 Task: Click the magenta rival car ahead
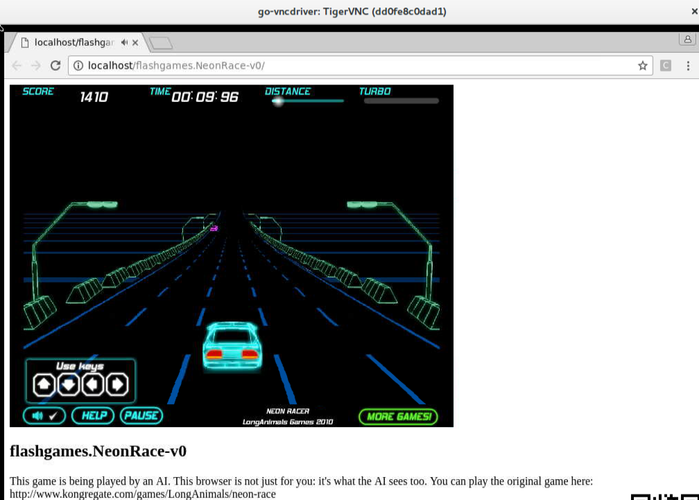[214, 229]
